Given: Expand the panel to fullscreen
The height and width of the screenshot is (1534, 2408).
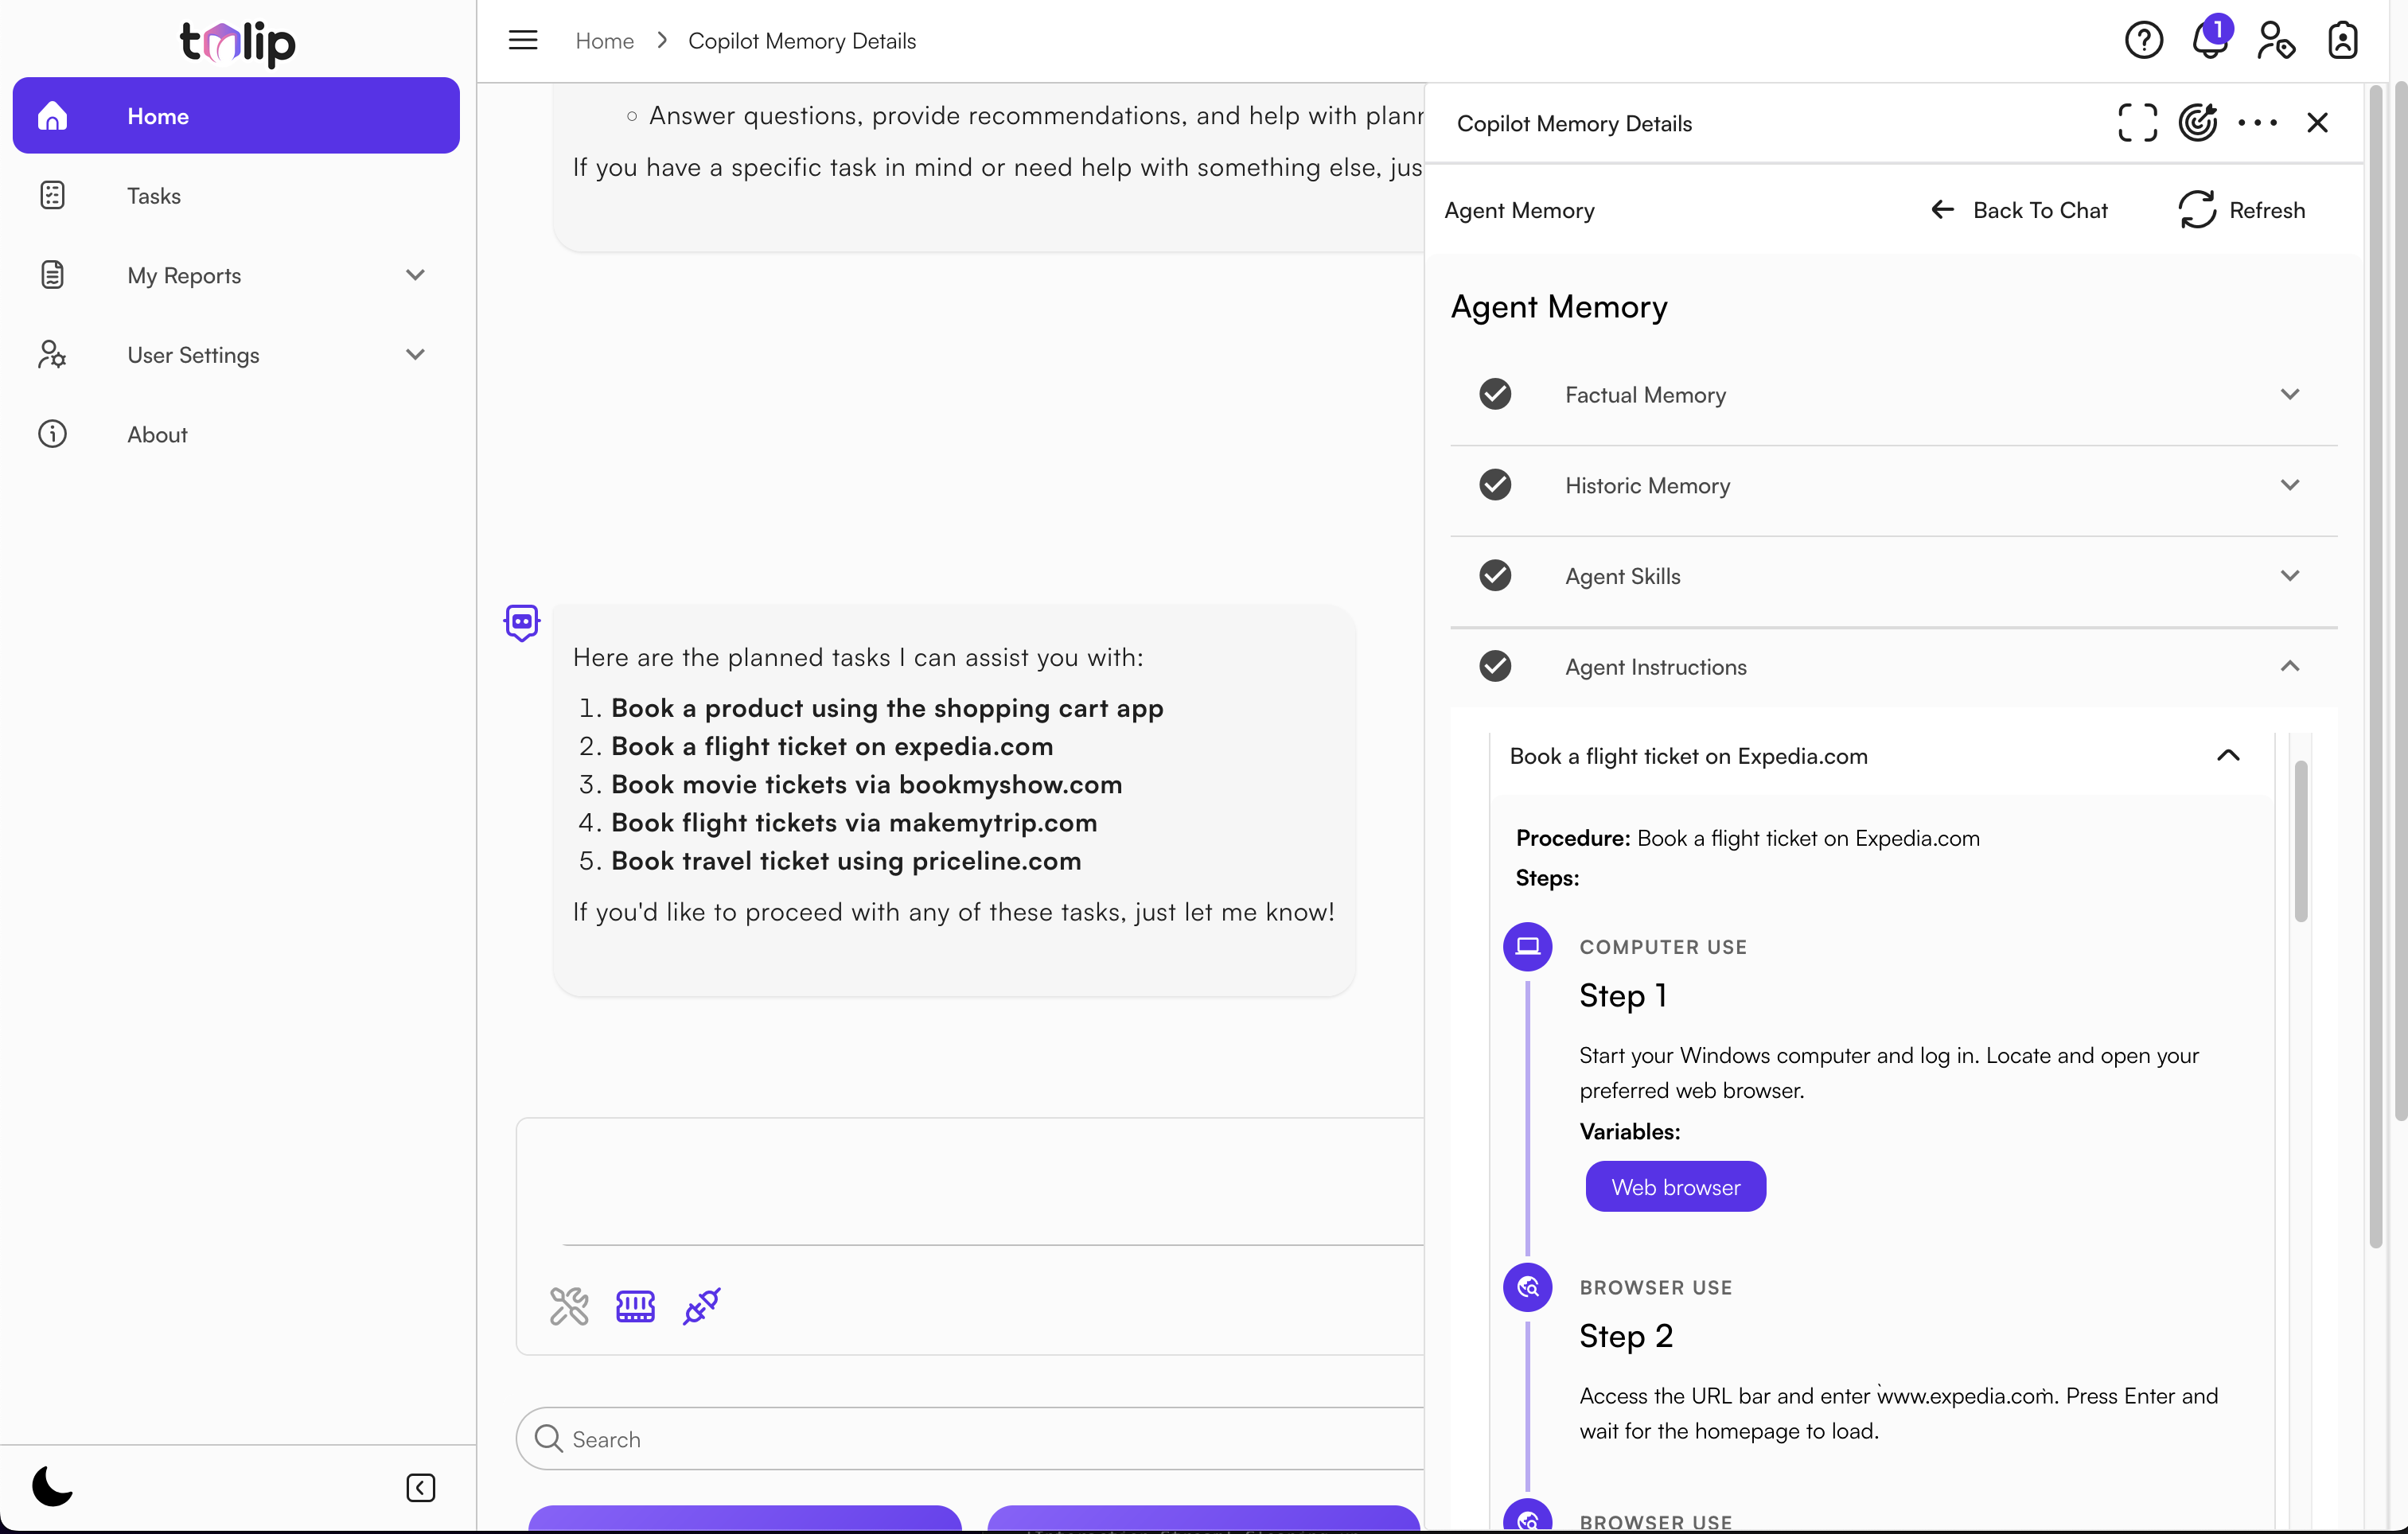Looking at the screenshot, I should [2137, 123].
